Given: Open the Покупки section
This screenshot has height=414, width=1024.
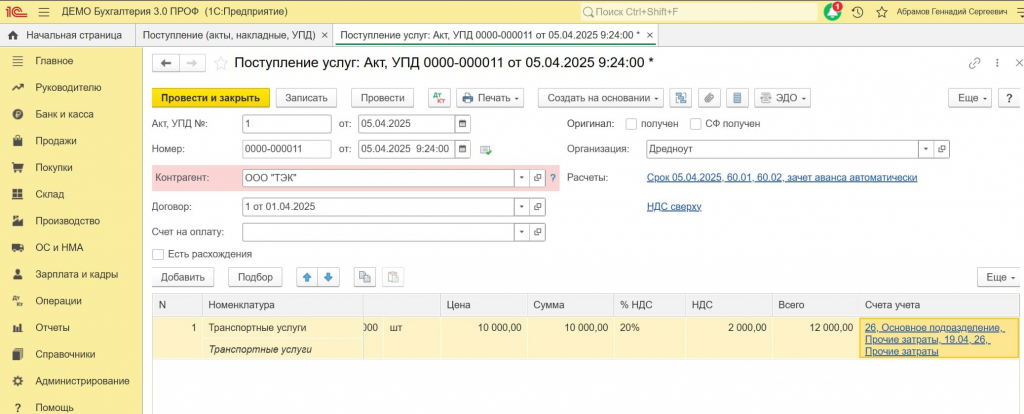Looking at the screenshot, I should [54, 167].
